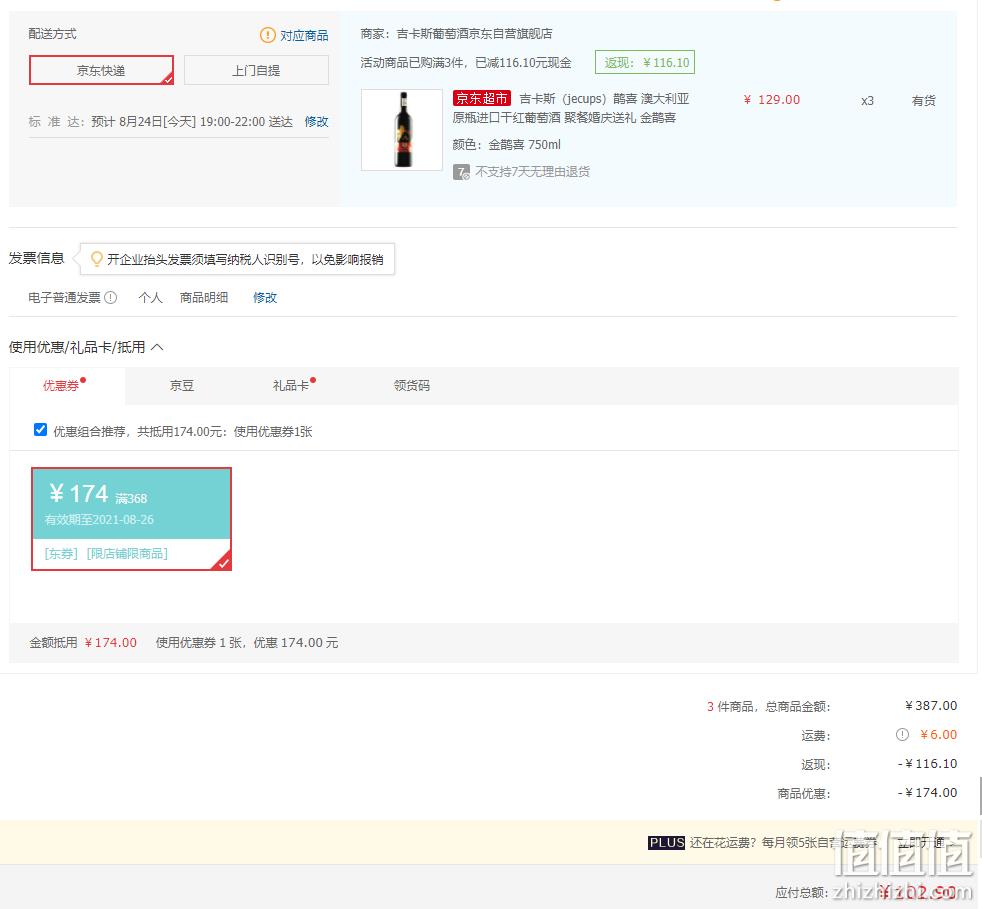
Task: Click the wine bottle product thumbnail
Action: (402, 130)
